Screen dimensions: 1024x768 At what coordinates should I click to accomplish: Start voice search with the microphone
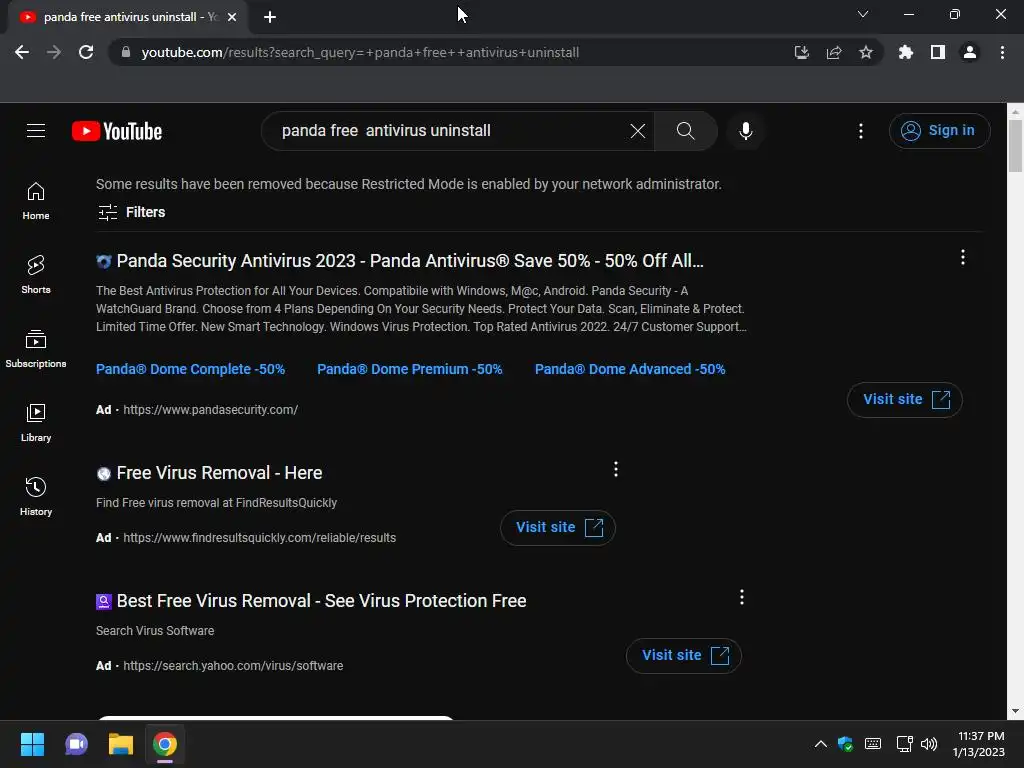[x=746, y=131]
